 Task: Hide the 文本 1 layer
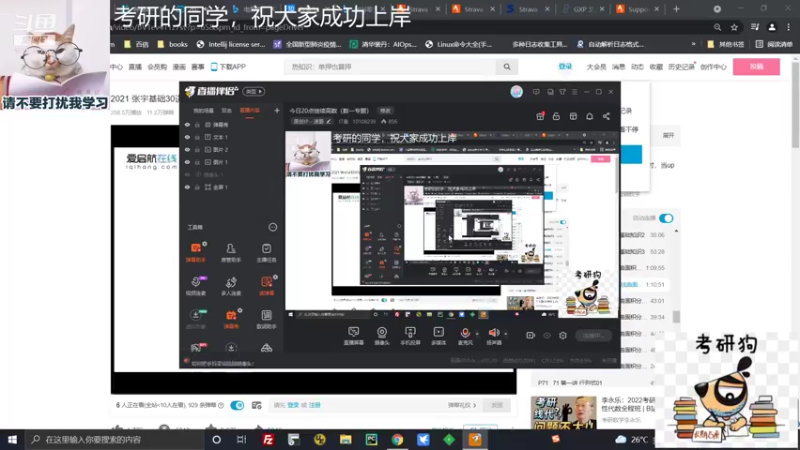pyautogui.click(x=187, y=137)
